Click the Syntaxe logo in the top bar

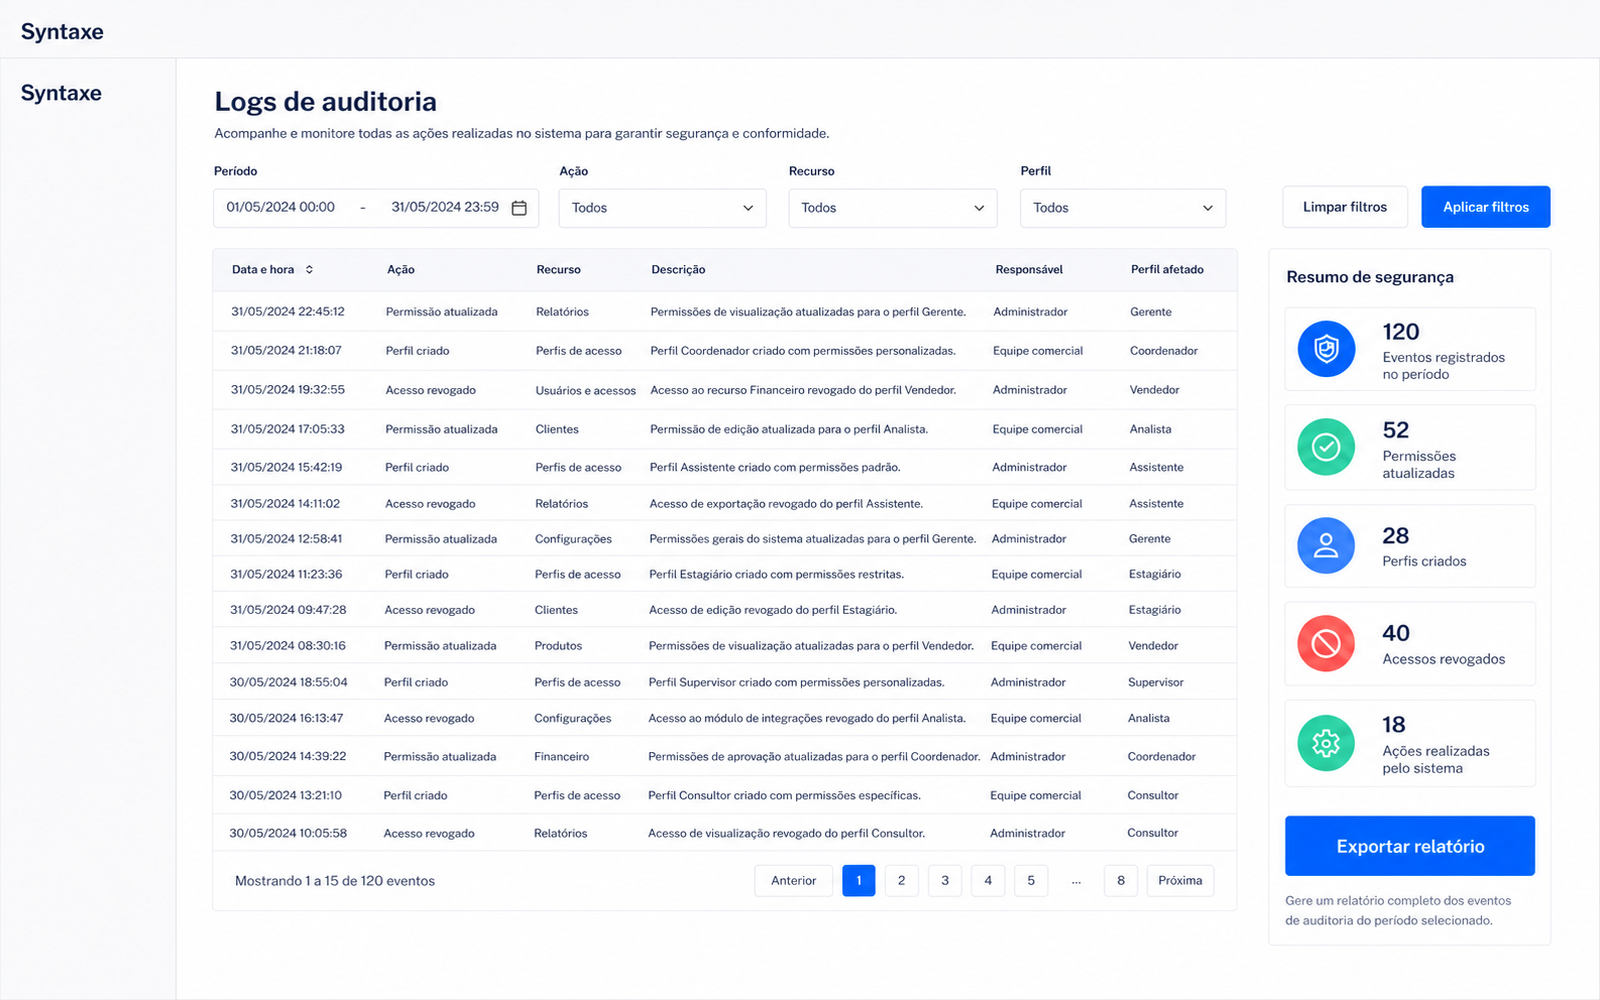[x=62, y=31]
